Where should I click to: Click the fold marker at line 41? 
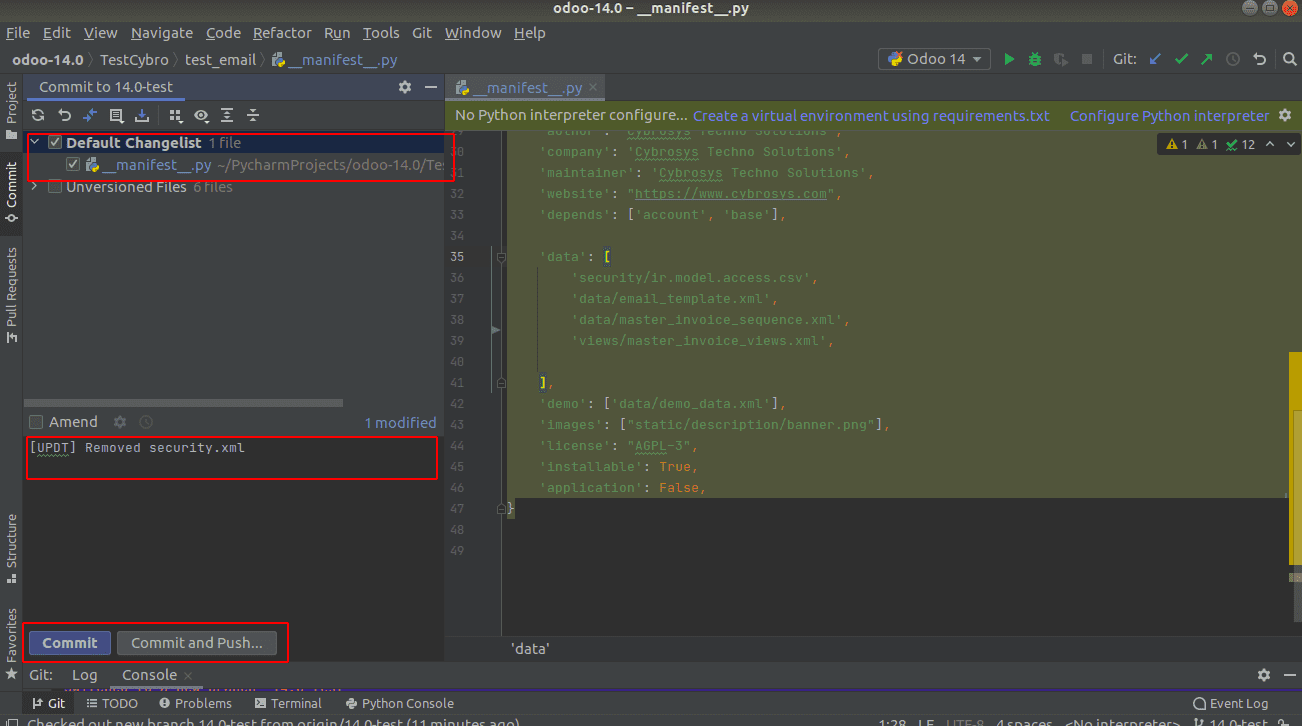500,383
